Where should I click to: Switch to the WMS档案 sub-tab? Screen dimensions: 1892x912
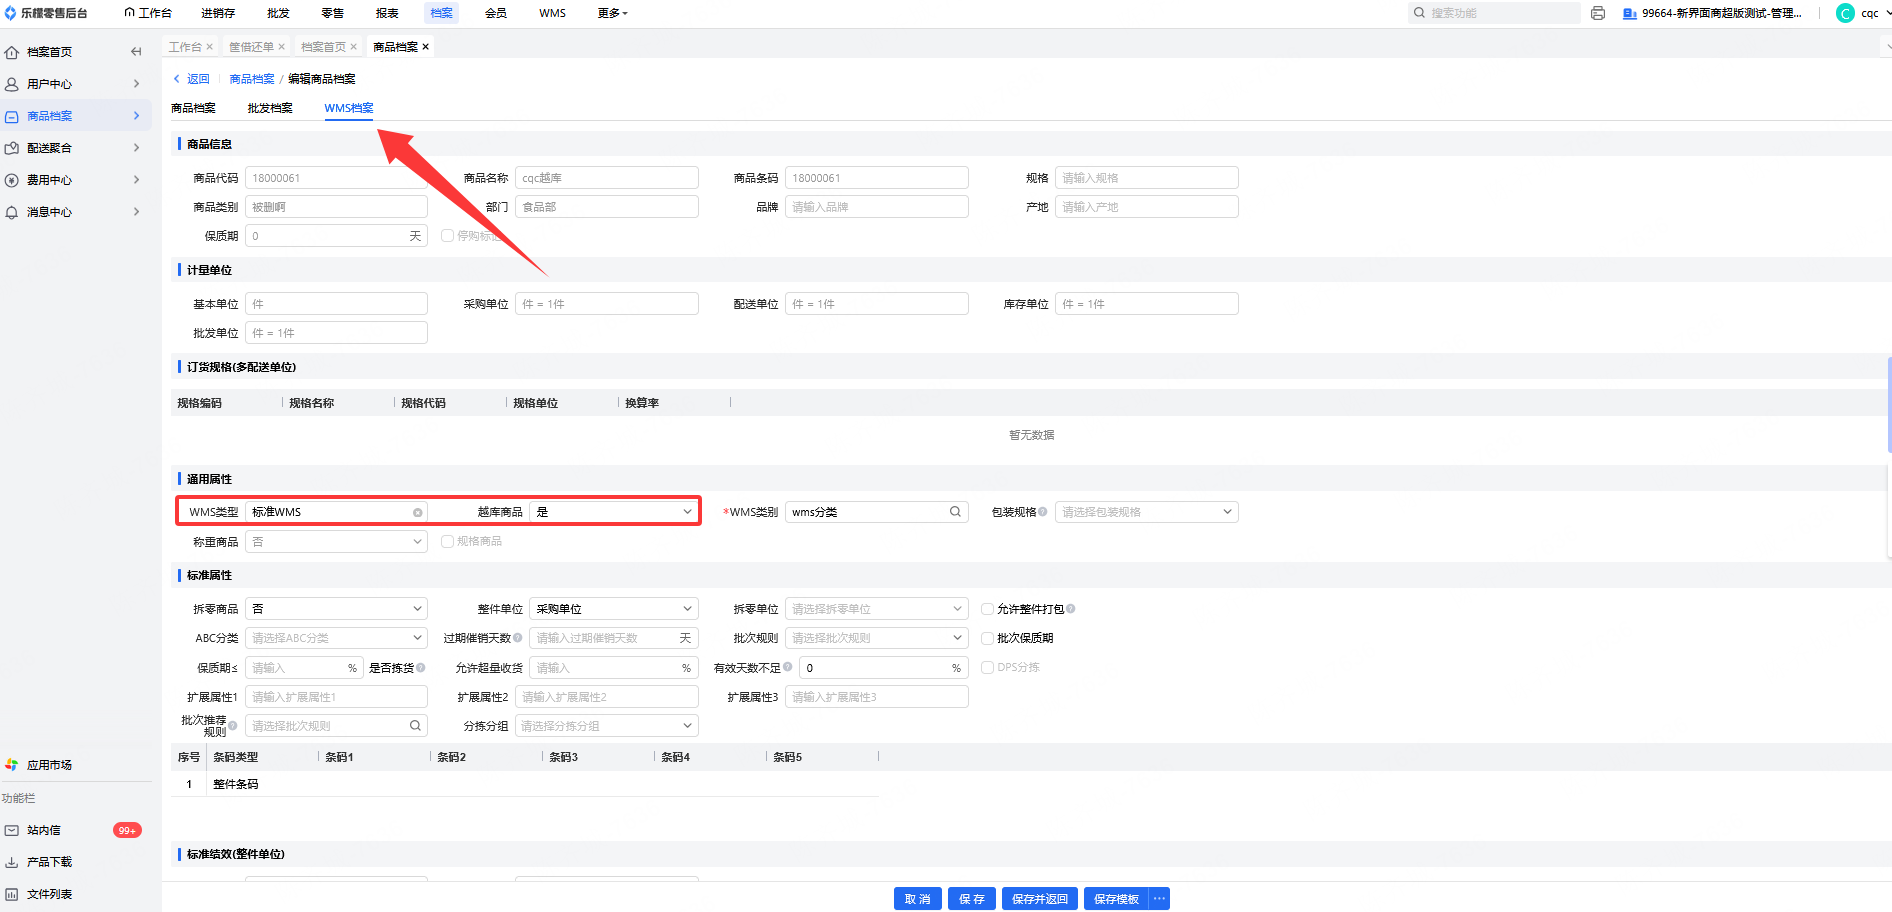pos(349,108)
